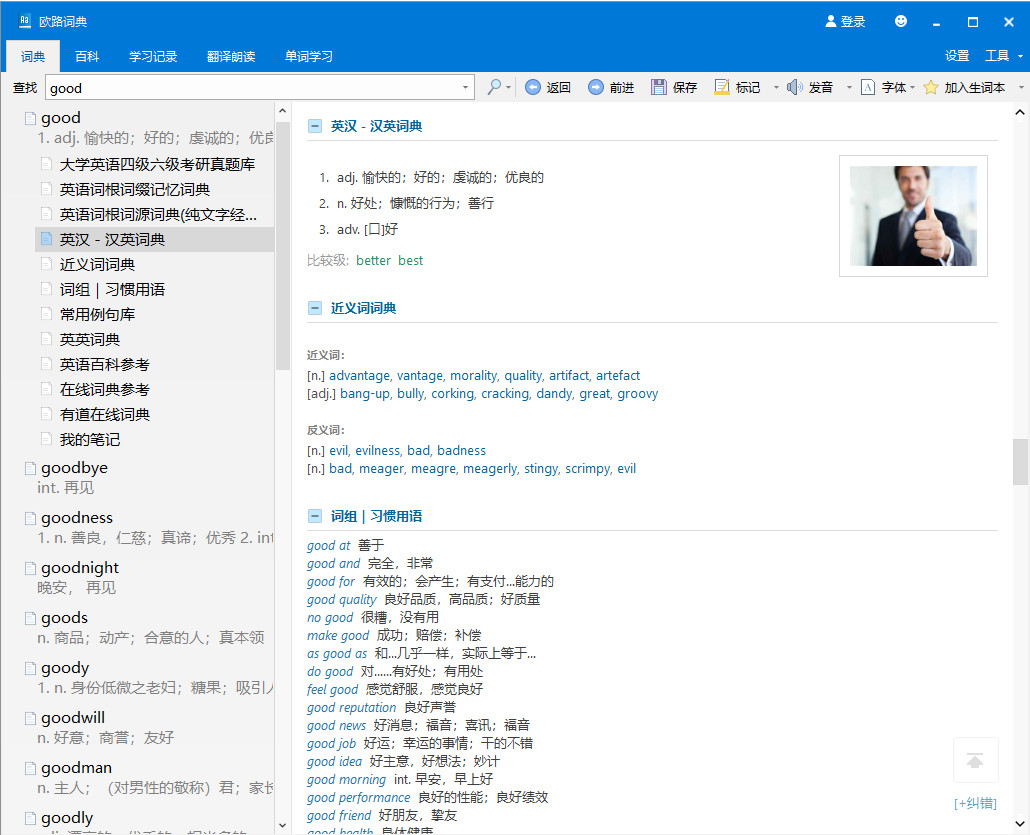Click the 加入生词本 star icon
Viewport: 1030px width, 835px height.
click(x=931, y=87)
